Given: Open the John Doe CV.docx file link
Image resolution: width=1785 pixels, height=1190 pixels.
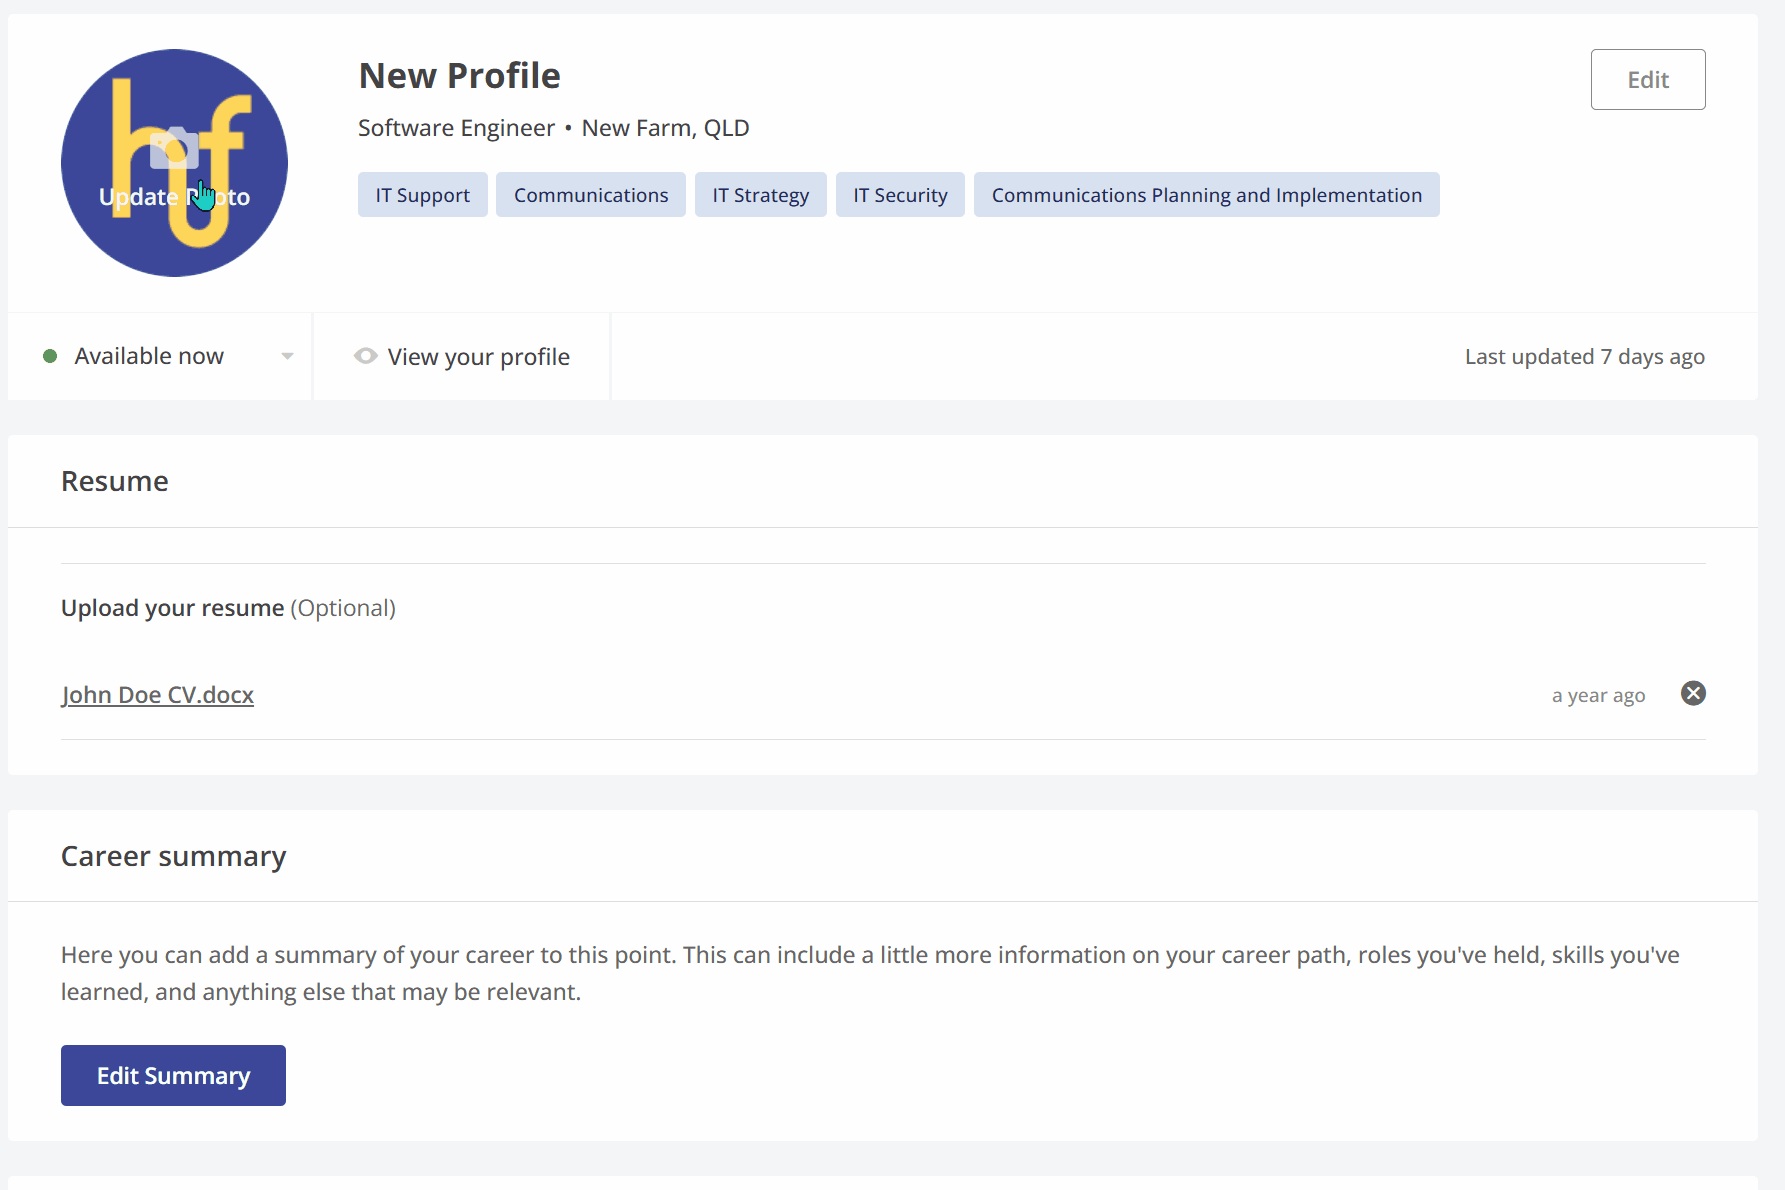Looking at the screenshot, I should pyautogui.click(x=157, y=695).
